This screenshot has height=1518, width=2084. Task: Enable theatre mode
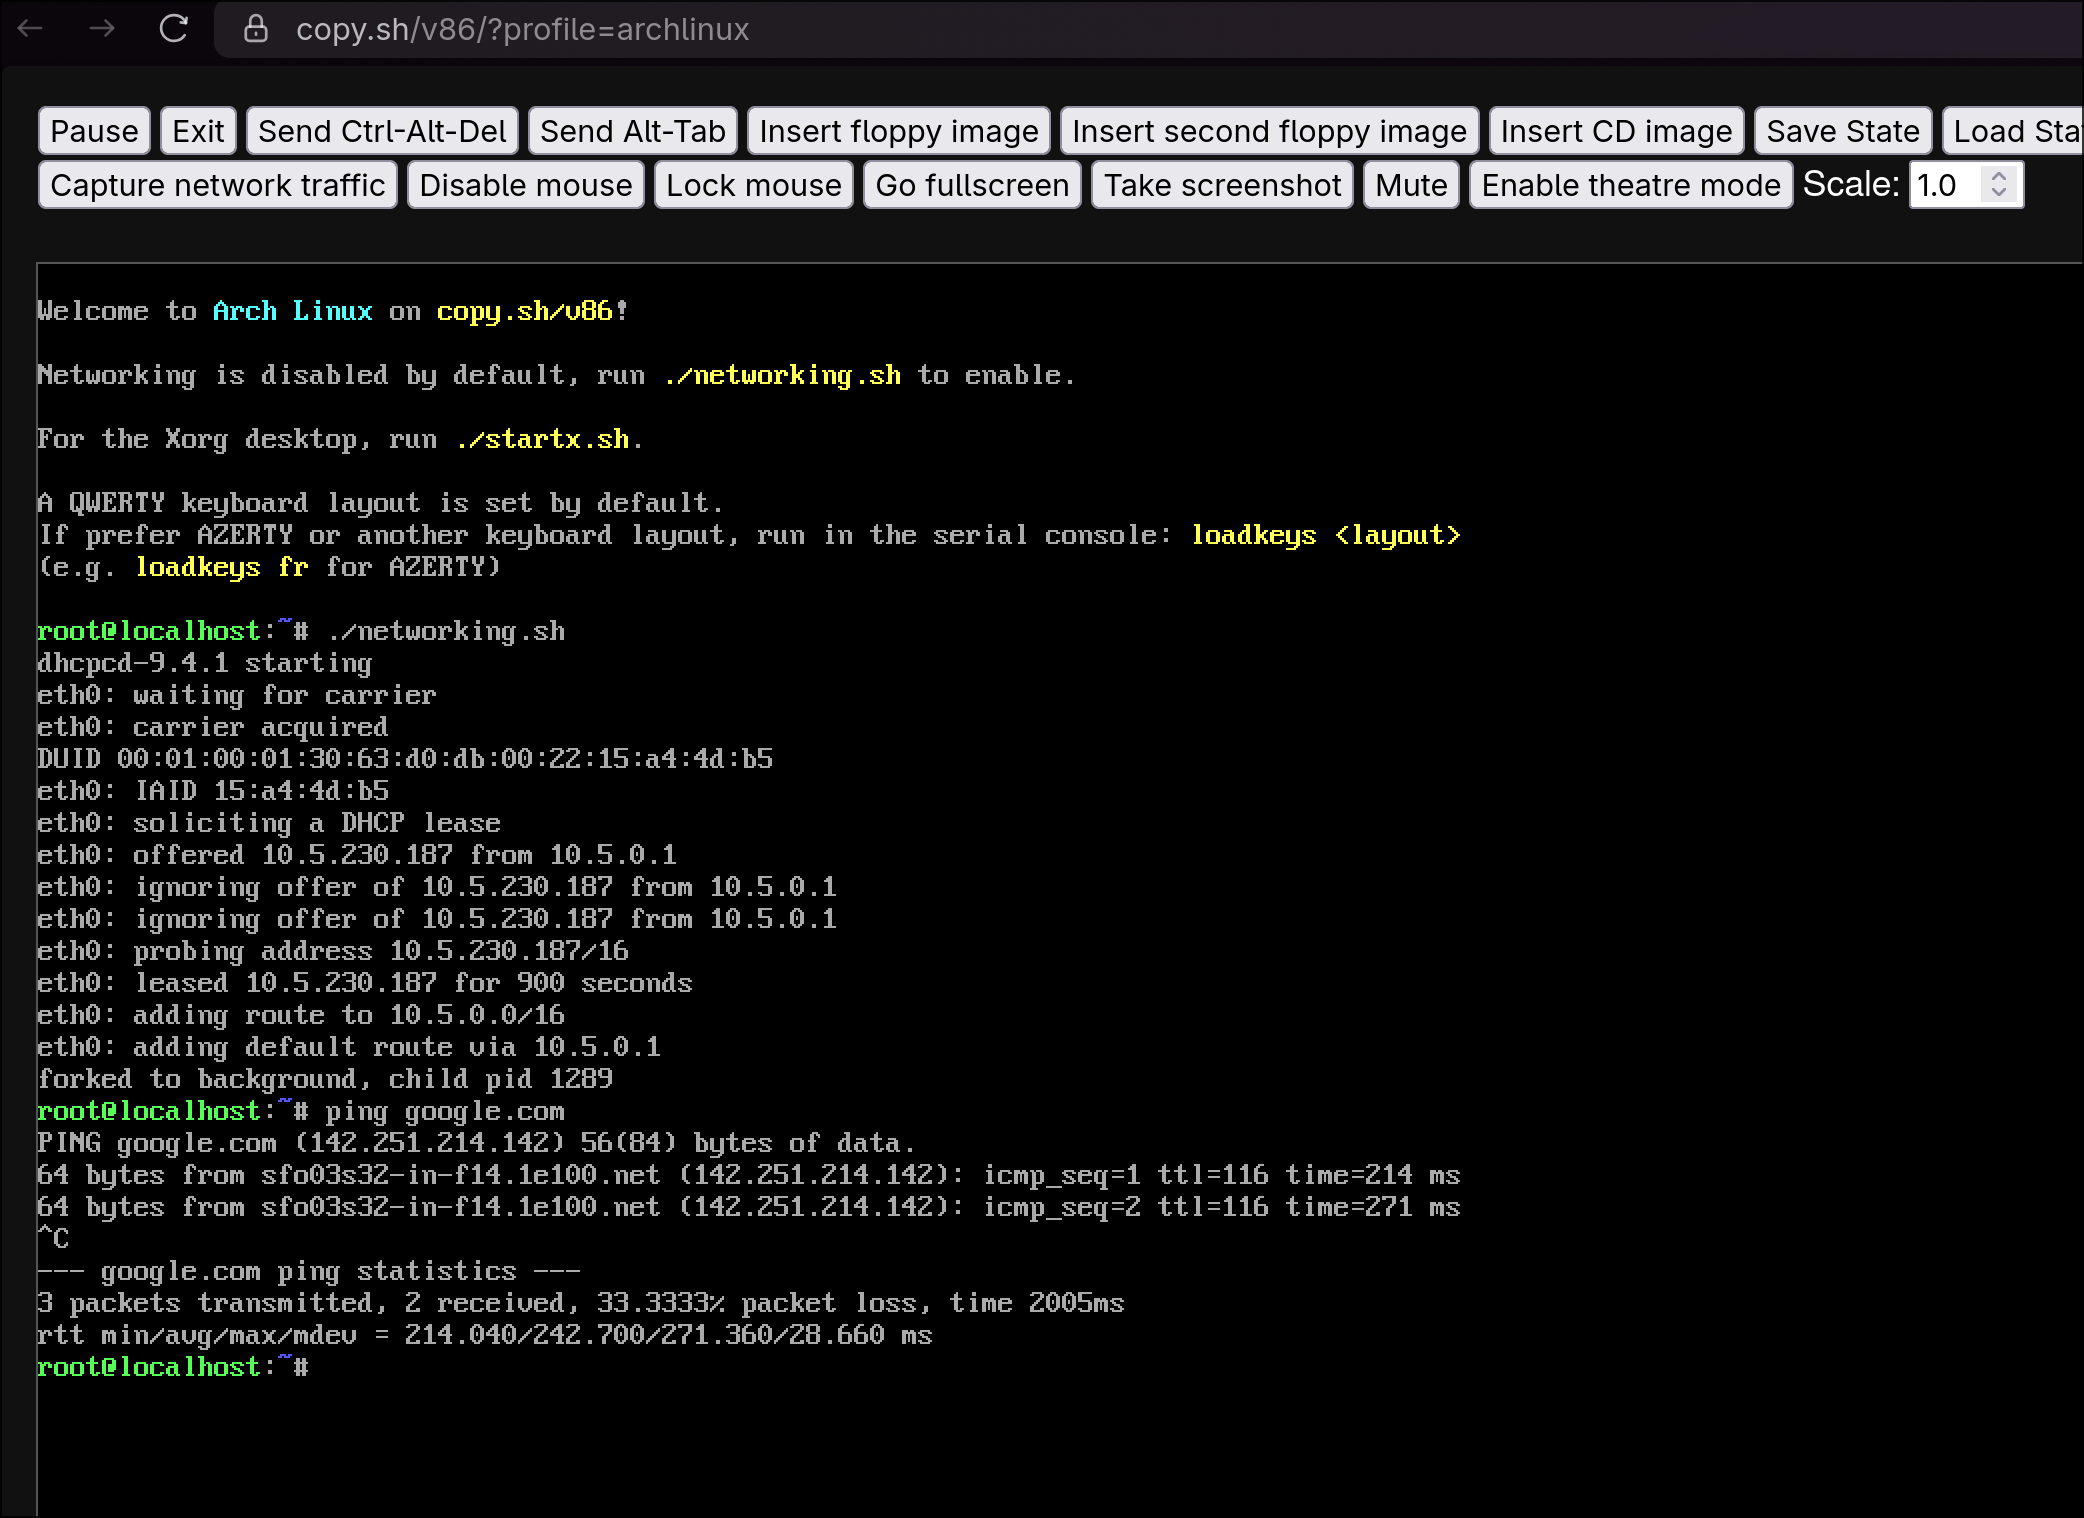pos(1630,185)
